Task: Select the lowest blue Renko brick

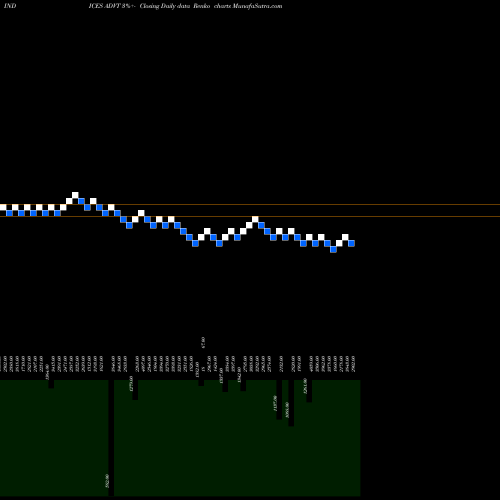Action: coord(333,249)
